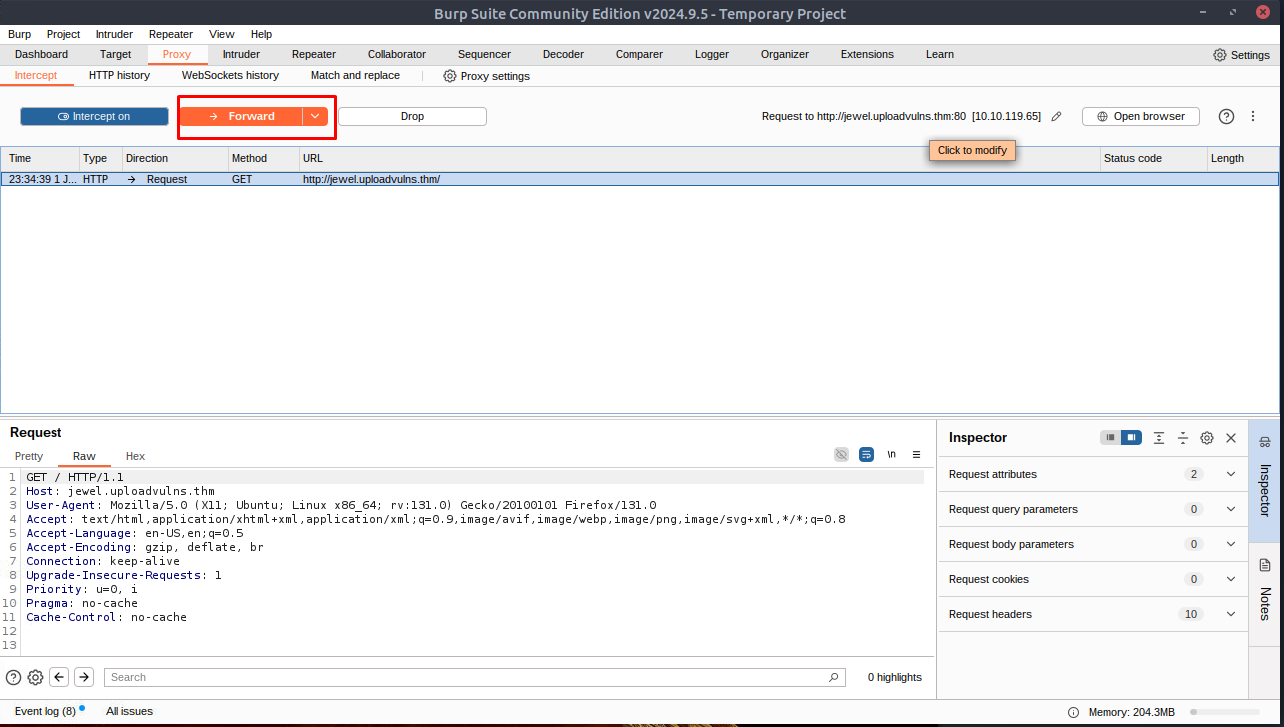Switch request view to Hex
1284x727 pixels.
135,456
